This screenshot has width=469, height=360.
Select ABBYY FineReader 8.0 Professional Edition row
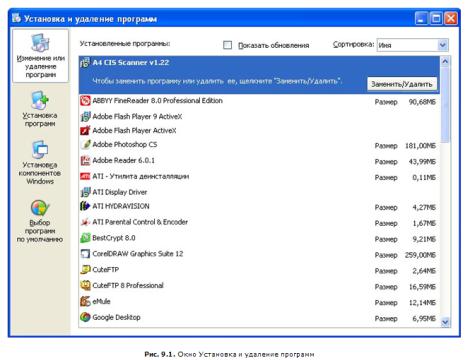(x=259, y=101)
